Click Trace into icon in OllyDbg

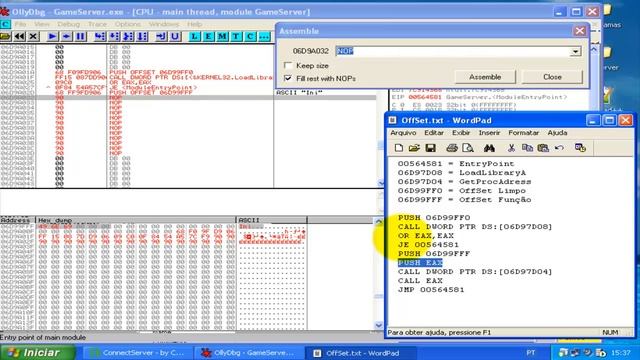128,36
